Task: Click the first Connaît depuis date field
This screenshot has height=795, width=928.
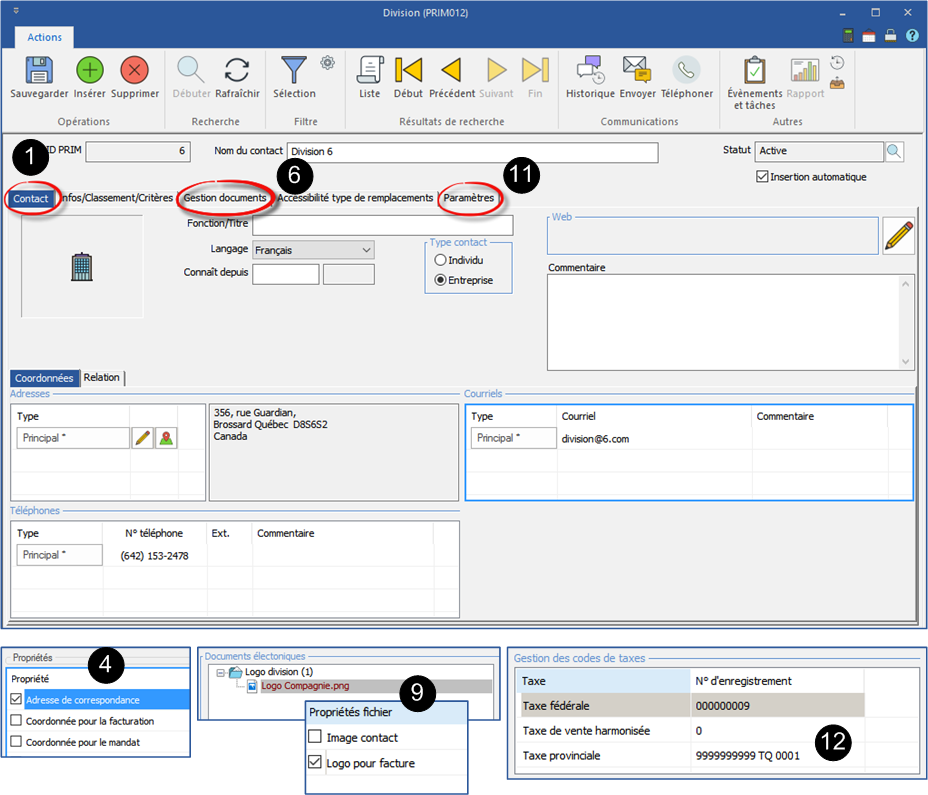Action: click(286, 275)
